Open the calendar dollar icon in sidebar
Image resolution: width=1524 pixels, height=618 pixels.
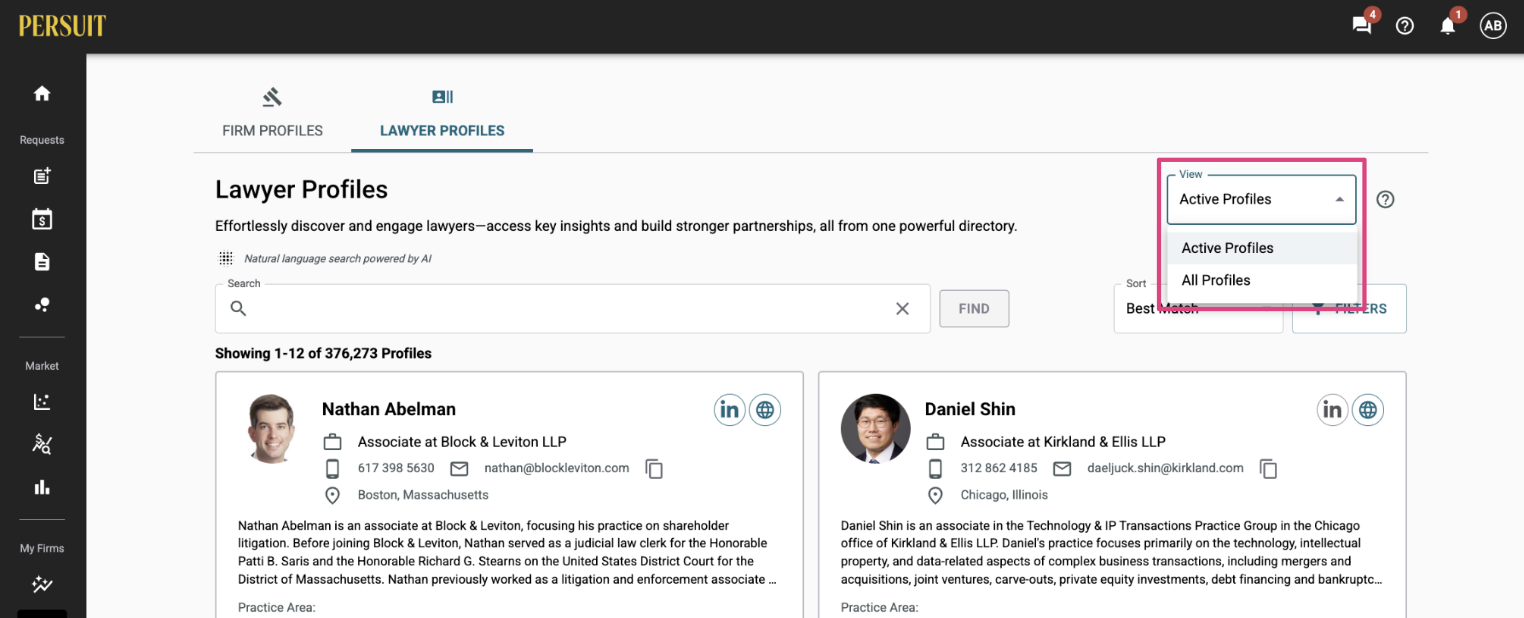coord(42,219)
